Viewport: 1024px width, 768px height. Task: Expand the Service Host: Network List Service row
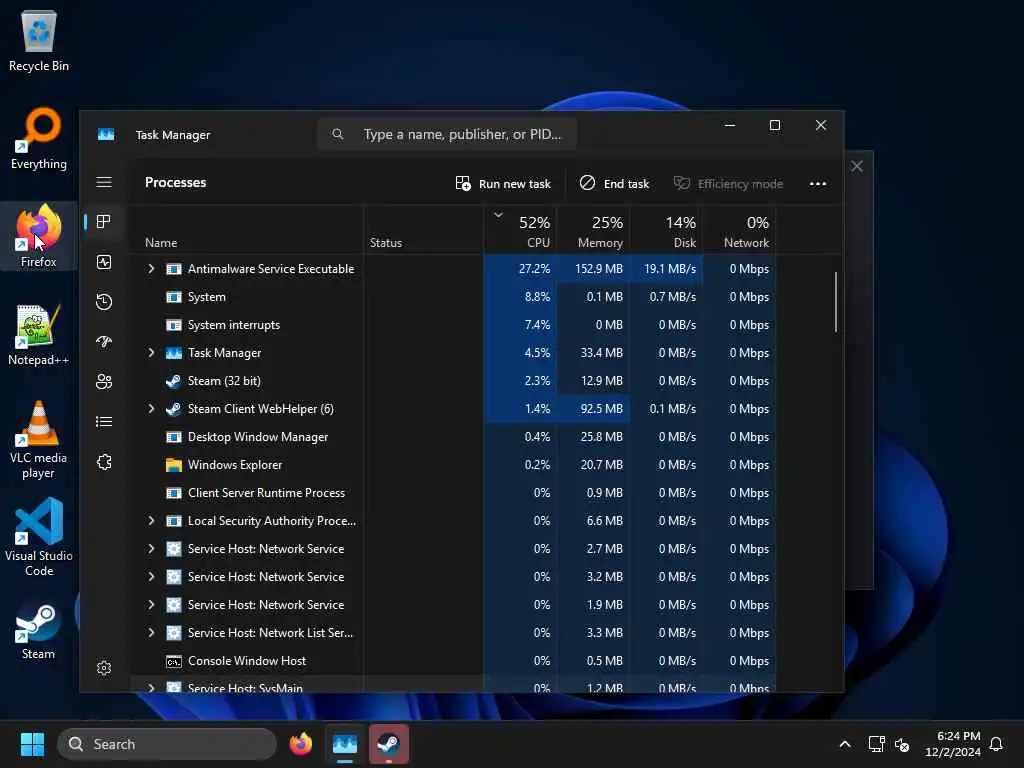coord(151,633)
